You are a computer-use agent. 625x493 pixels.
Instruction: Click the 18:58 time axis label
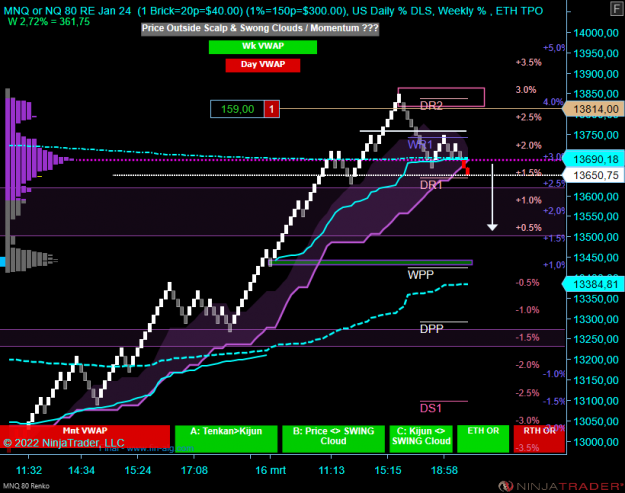[444, 470]
